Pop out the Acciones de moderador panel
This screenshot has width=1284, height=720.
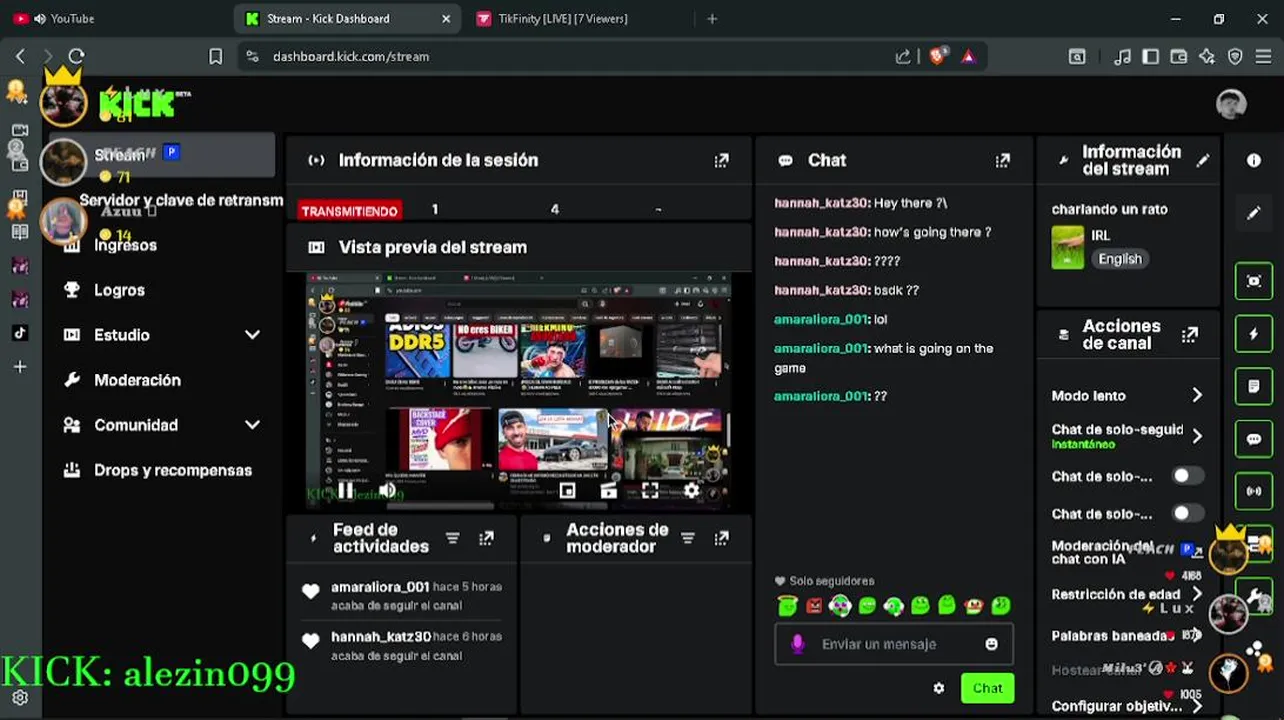[721, 538]
